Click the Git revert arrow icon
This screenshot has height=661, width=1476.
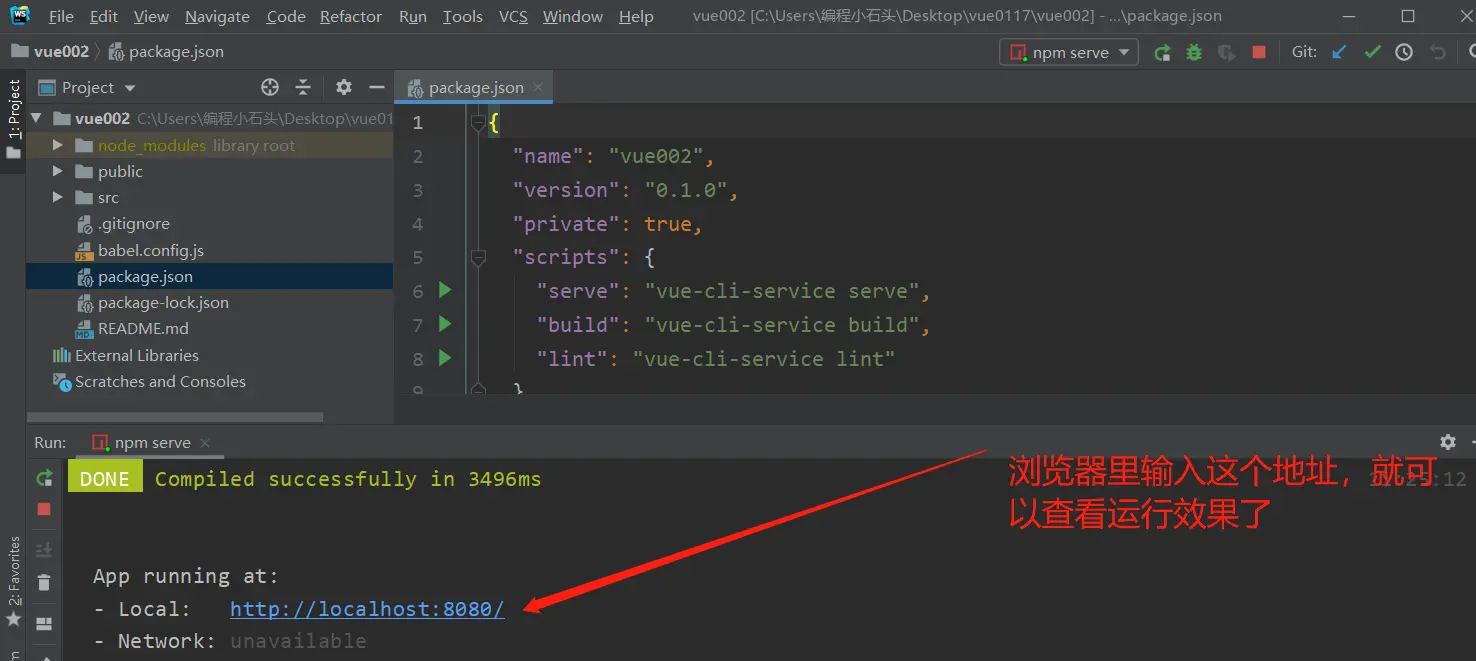1438,52
